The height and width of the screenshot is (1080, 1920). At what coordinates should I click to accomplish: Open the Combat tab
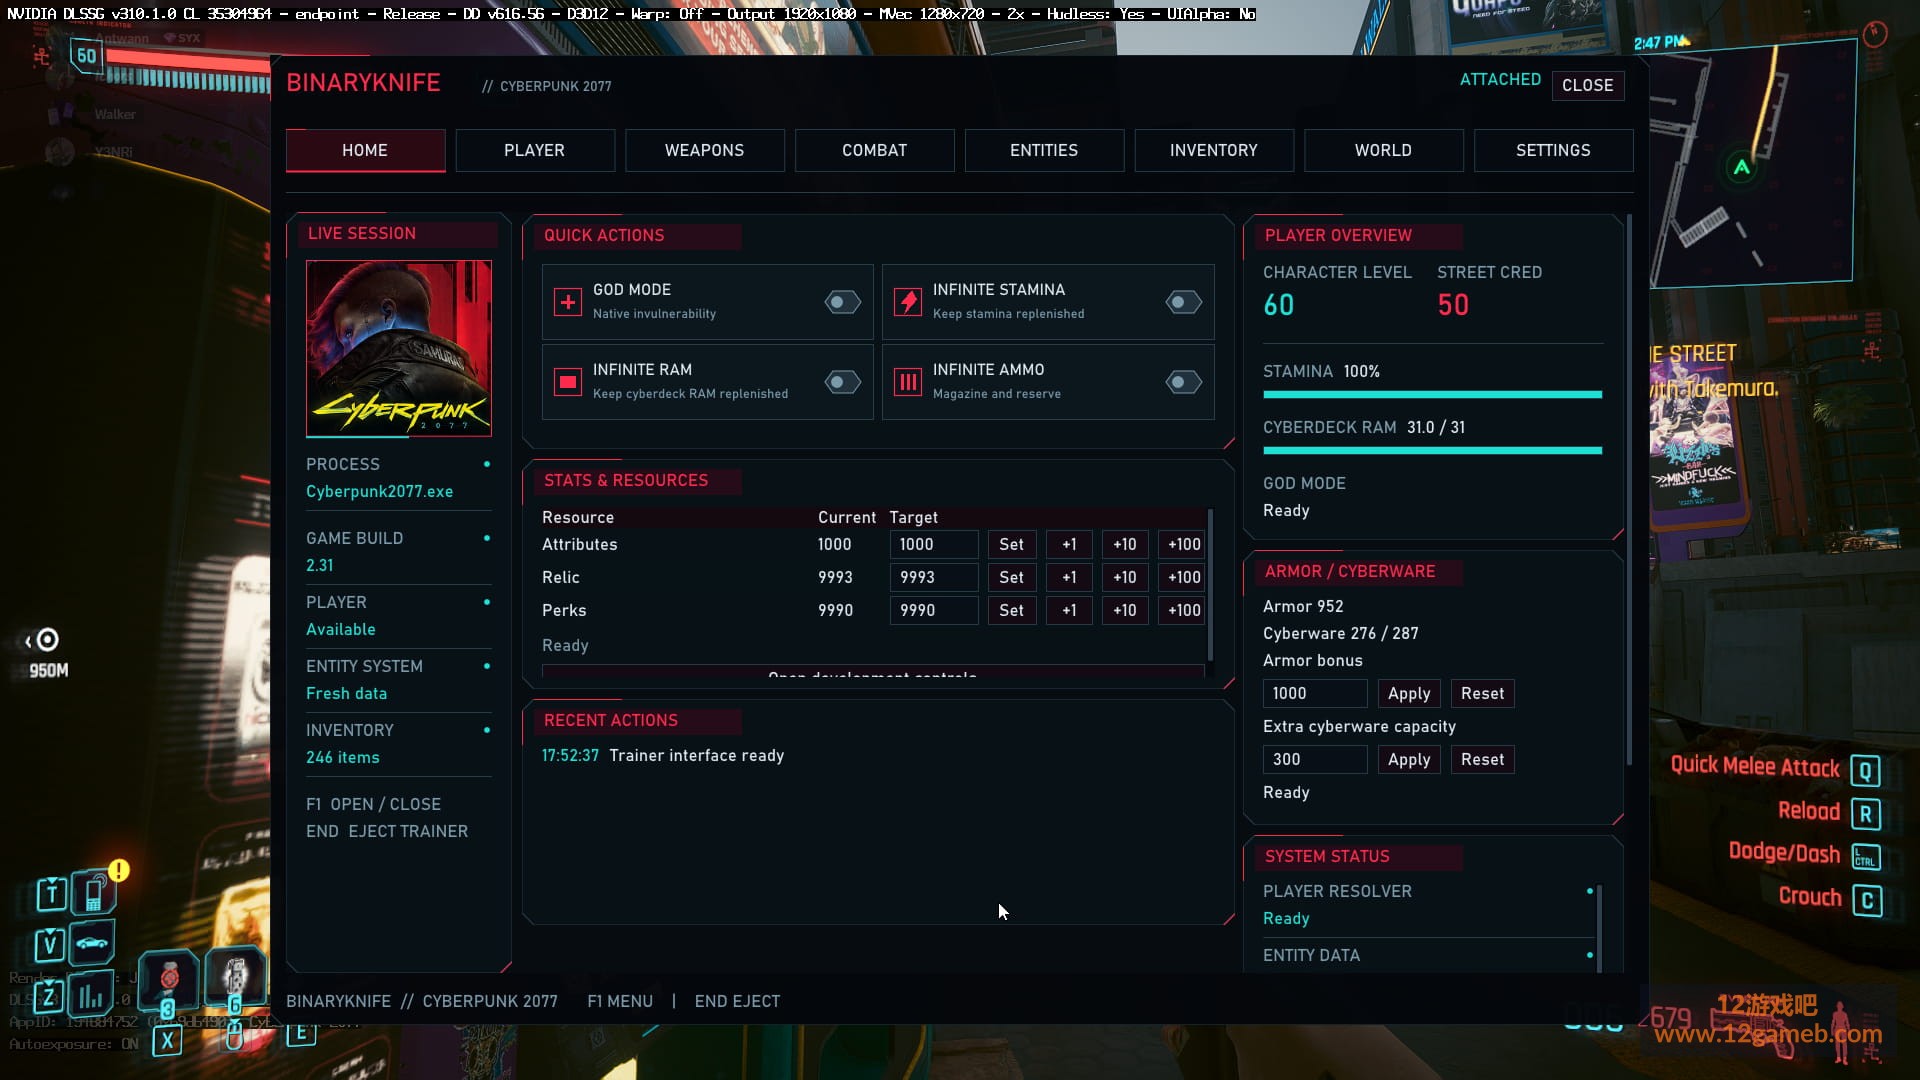coord(875,150)
